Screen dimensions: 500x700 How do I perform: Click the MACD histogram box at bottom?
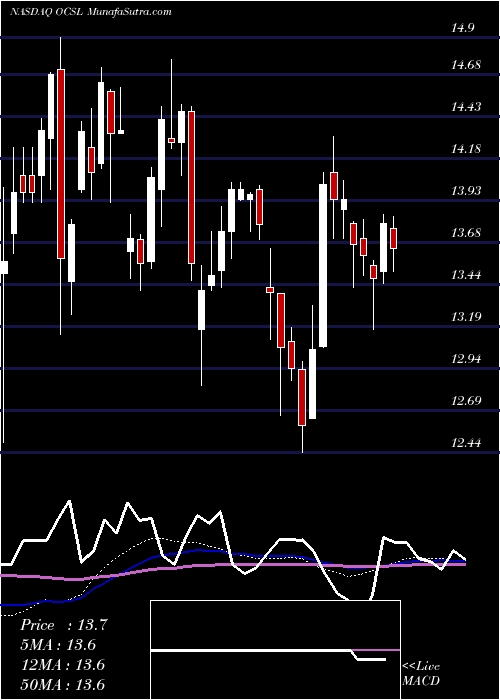coord(275,650)
